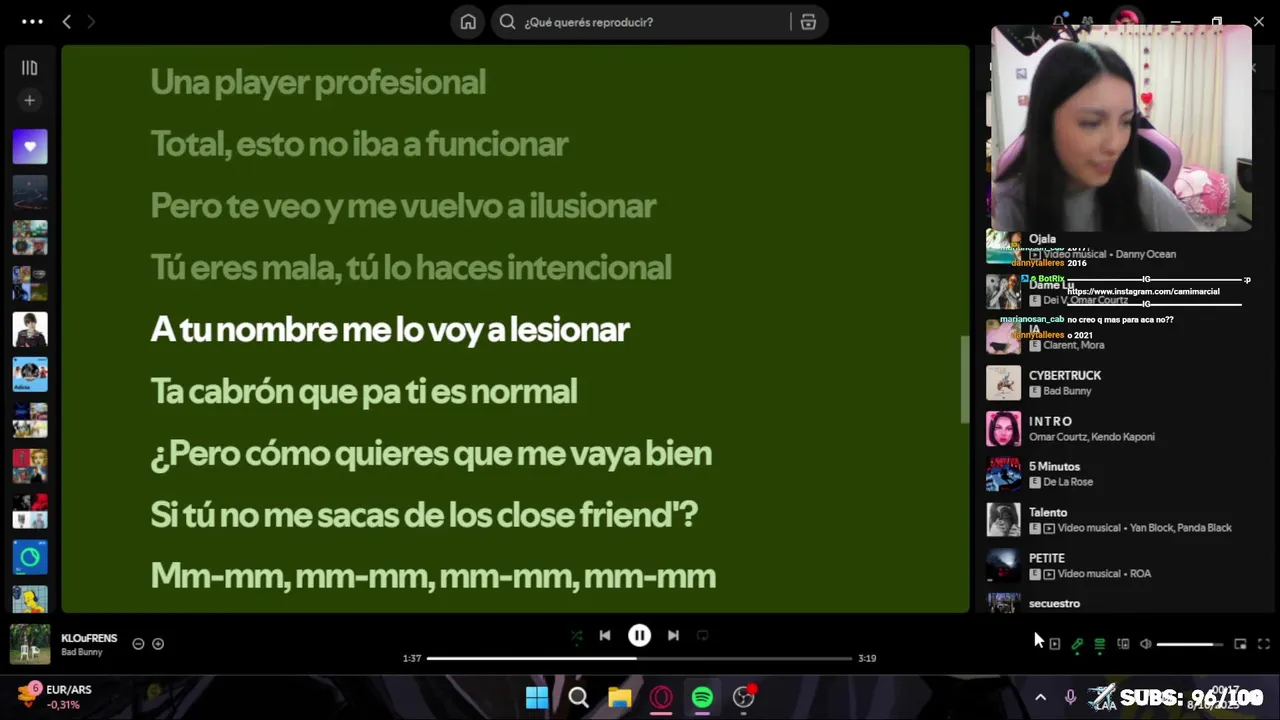Screen dimensions: 1280x720
Task: Open artist link 'Yan Block, Panda Black'
Action: click(1181, 528)
